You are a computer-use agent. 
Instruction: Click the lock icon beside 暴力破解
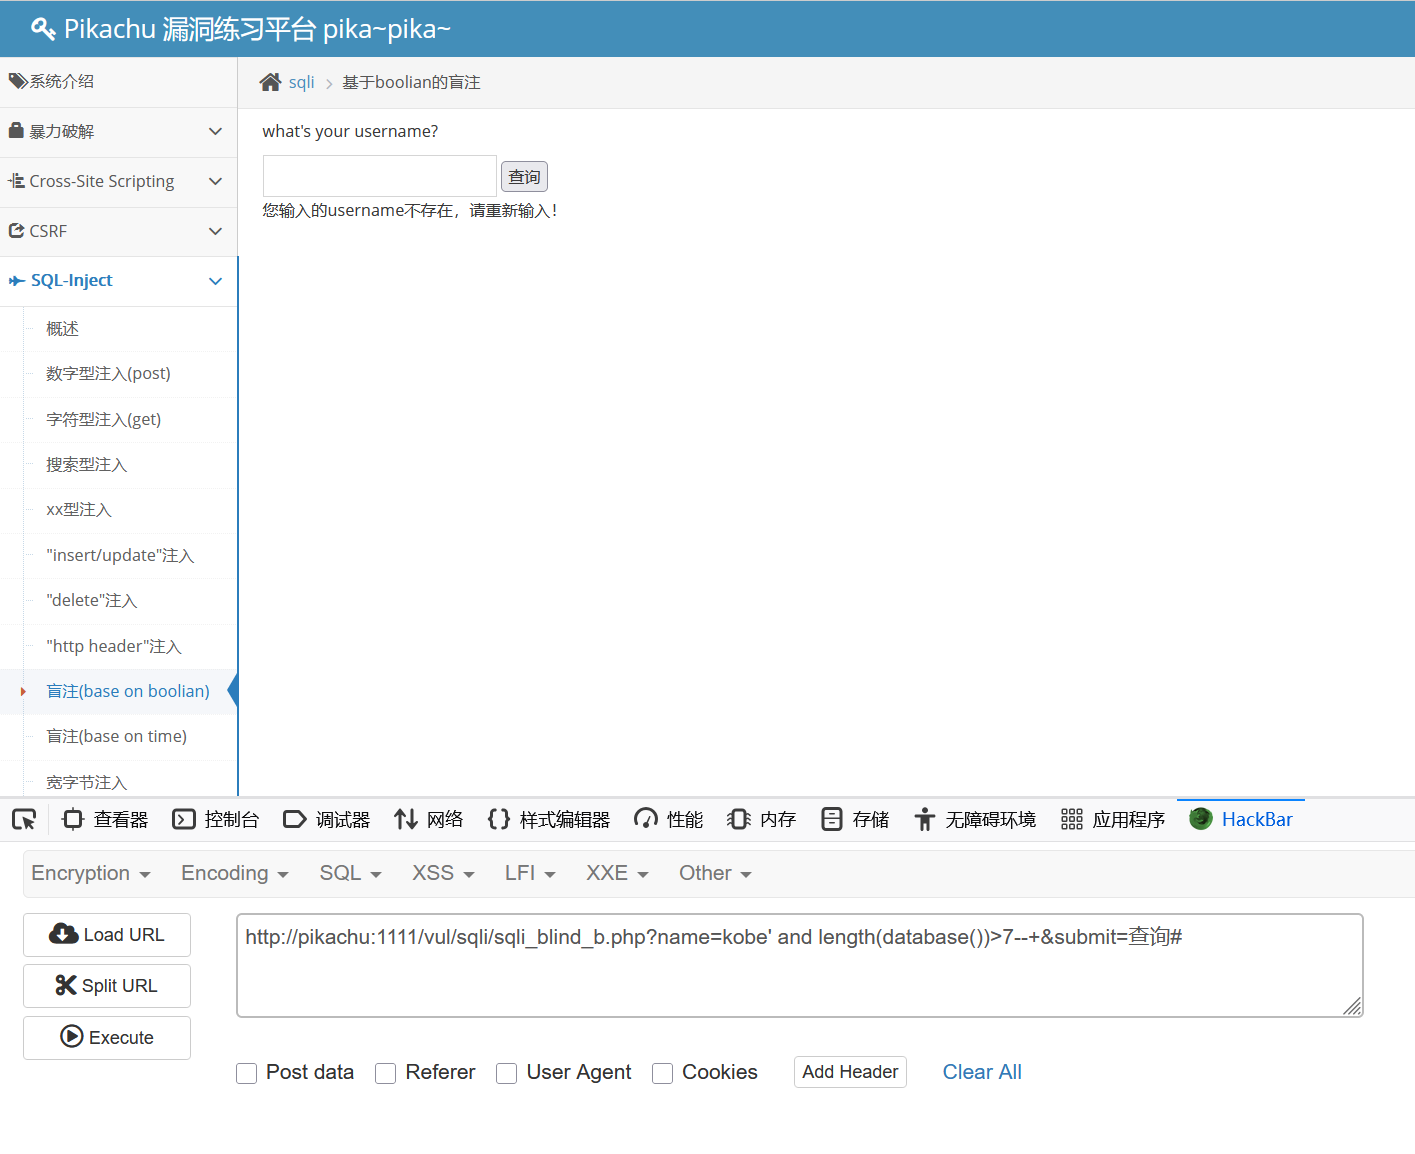(x=16, y=131)
